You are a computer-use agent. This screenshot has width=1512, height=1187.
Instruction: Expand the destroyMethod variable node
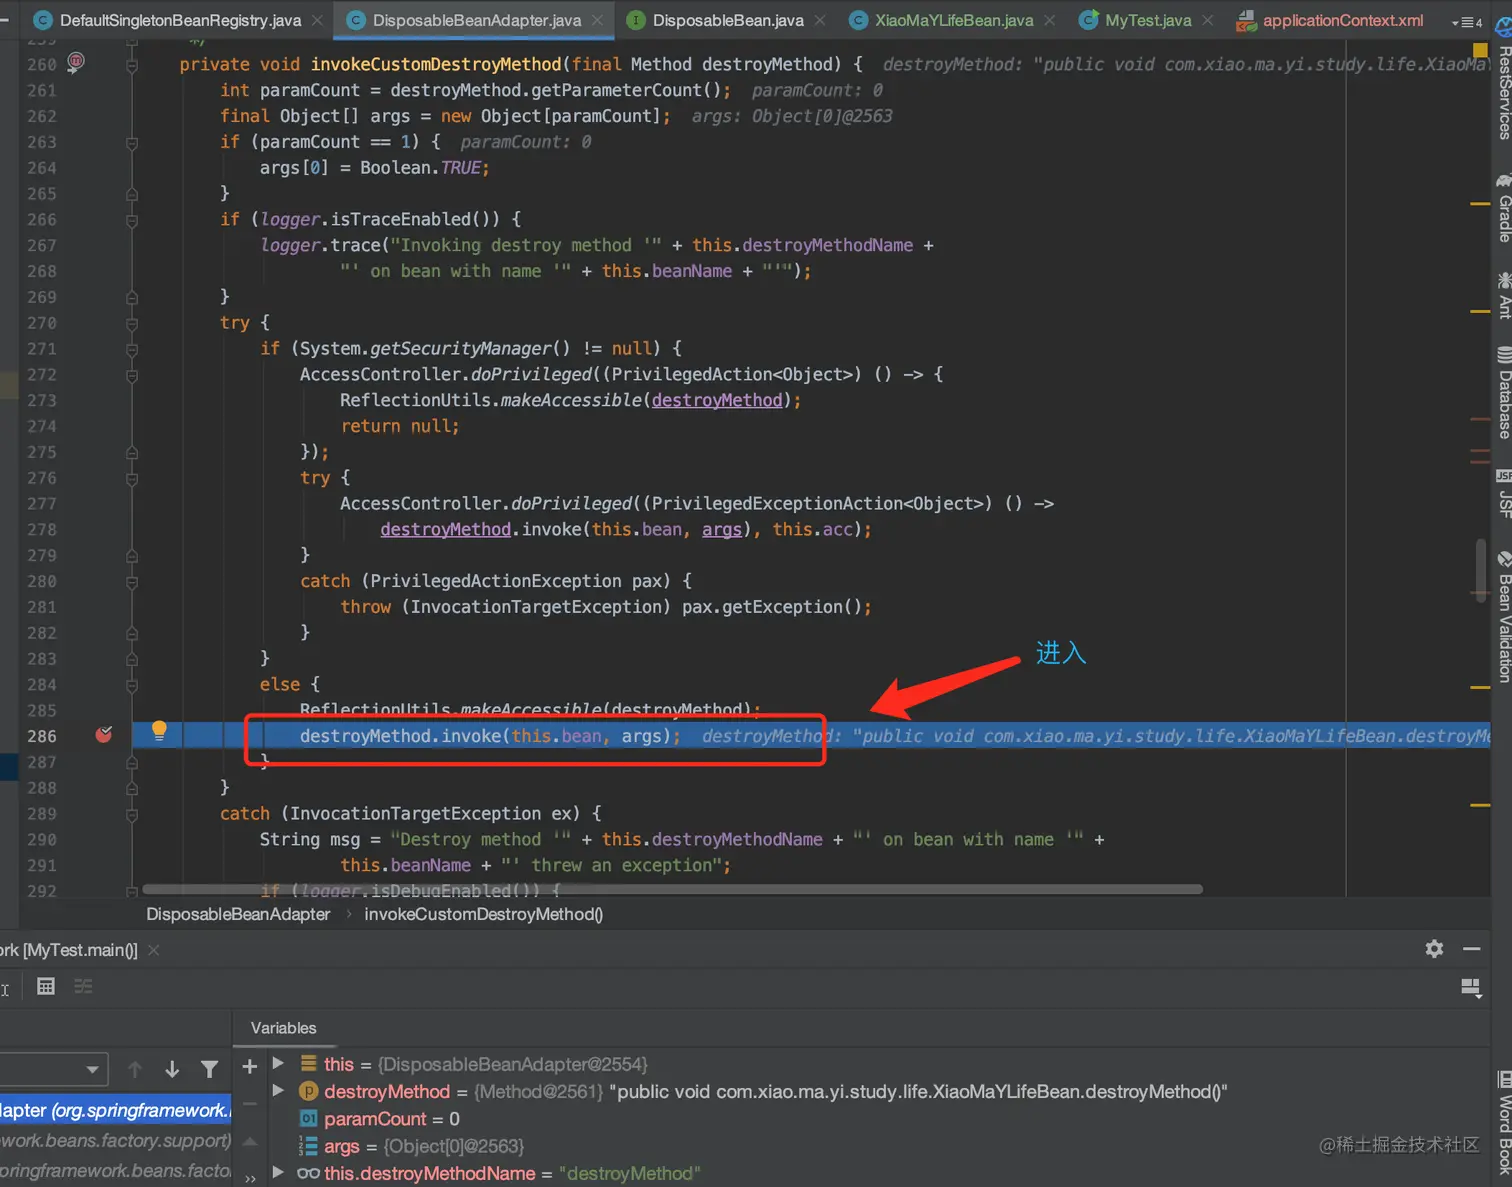pyautogui.click(x=279, y=1090)
